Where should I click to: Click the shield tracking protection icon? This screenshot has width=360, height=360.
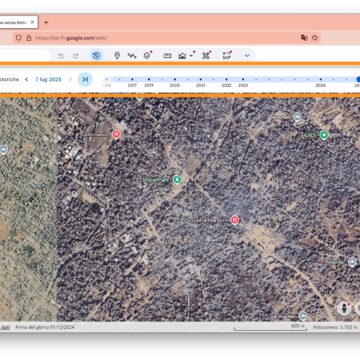coord(19,38)
